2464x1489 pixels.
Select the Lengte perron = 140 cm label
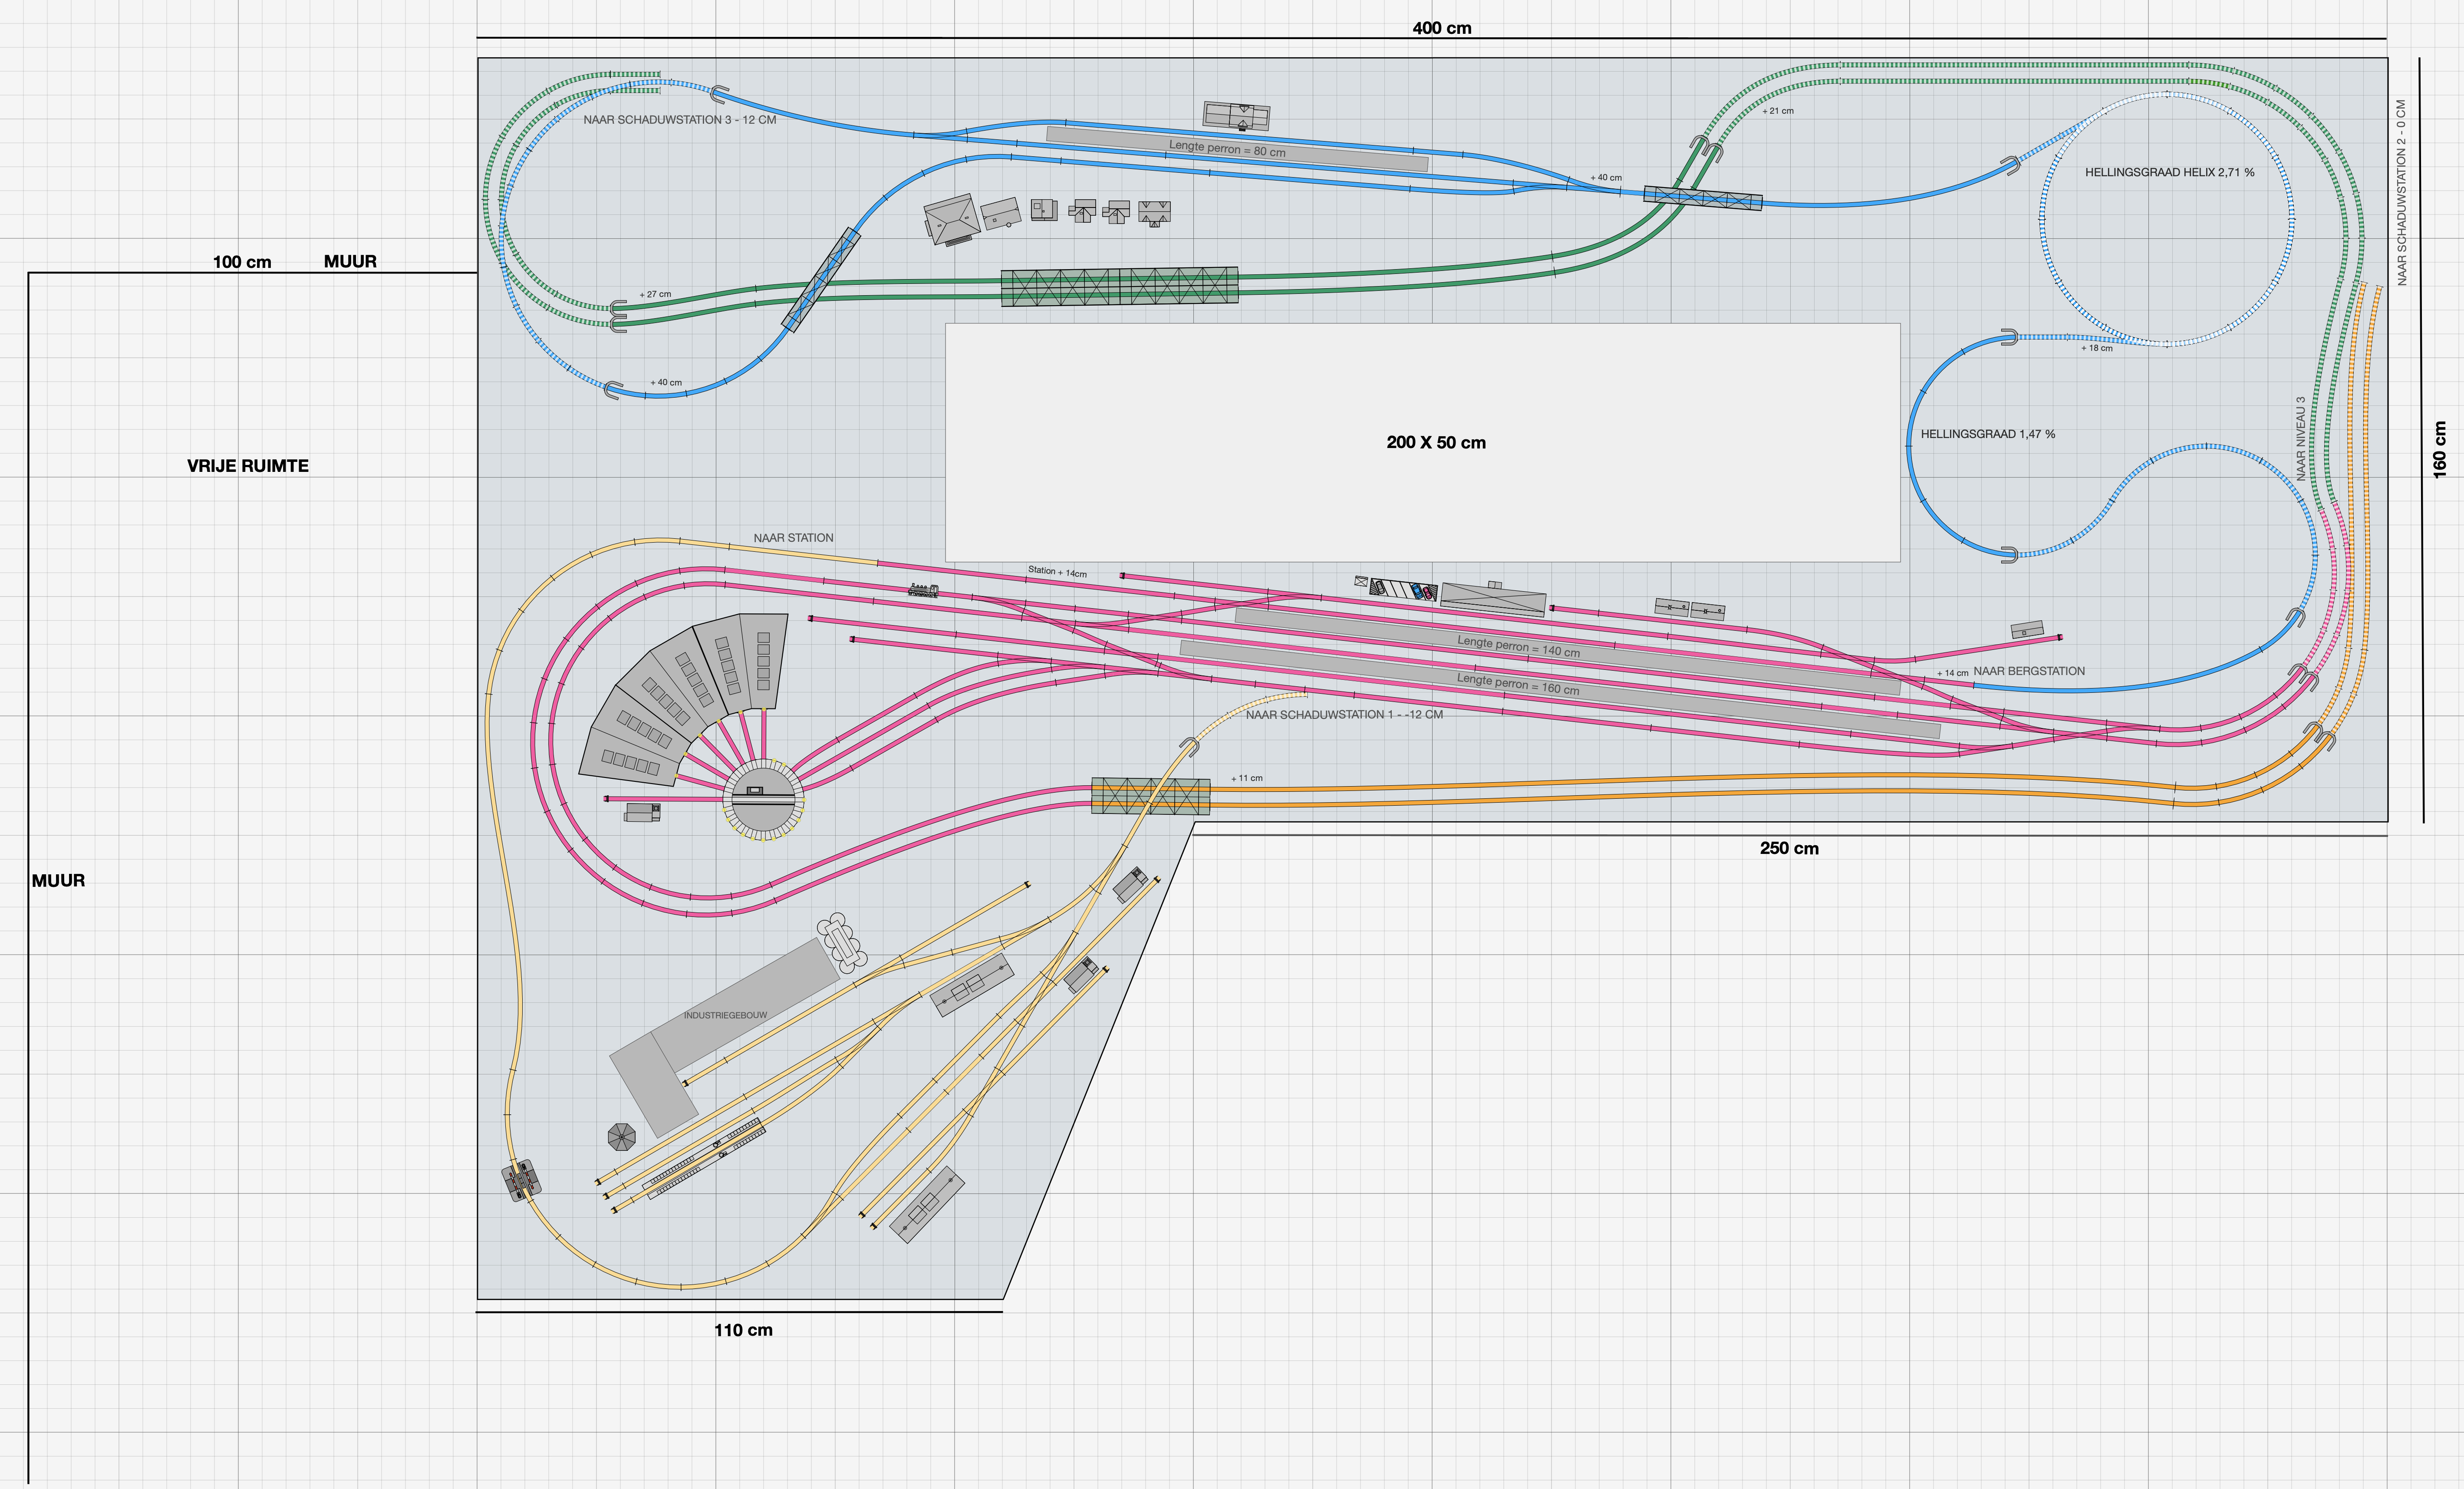(x=1518, y=646)
